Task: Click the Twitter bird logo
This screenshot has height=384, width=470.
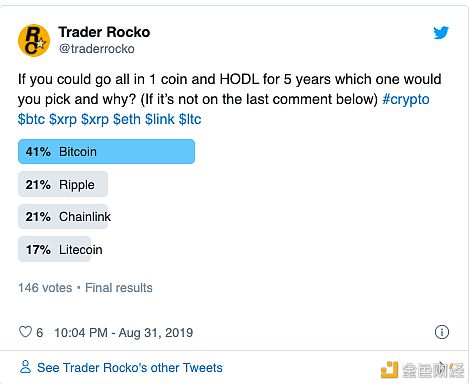Action: (441, 33)
